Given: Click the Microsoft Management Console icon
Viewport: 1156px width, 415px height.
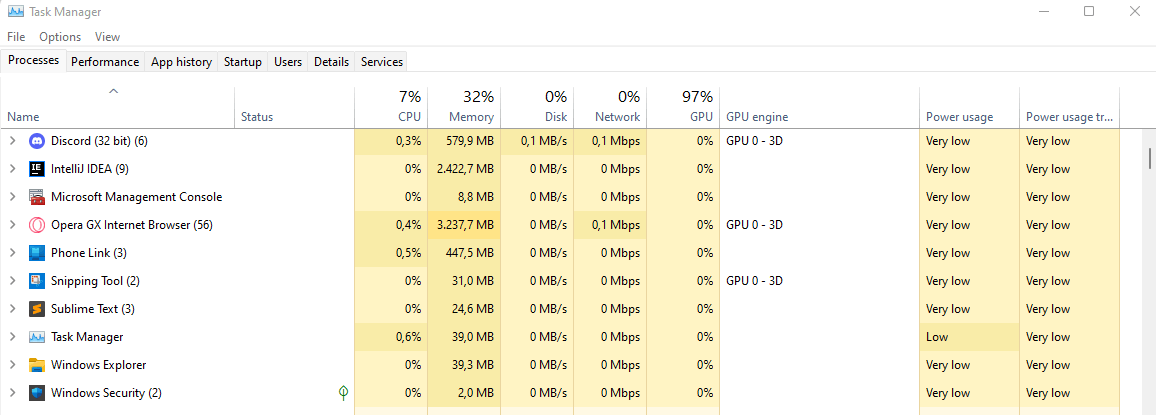Looking at the screenshot, I should pos(37,197).
